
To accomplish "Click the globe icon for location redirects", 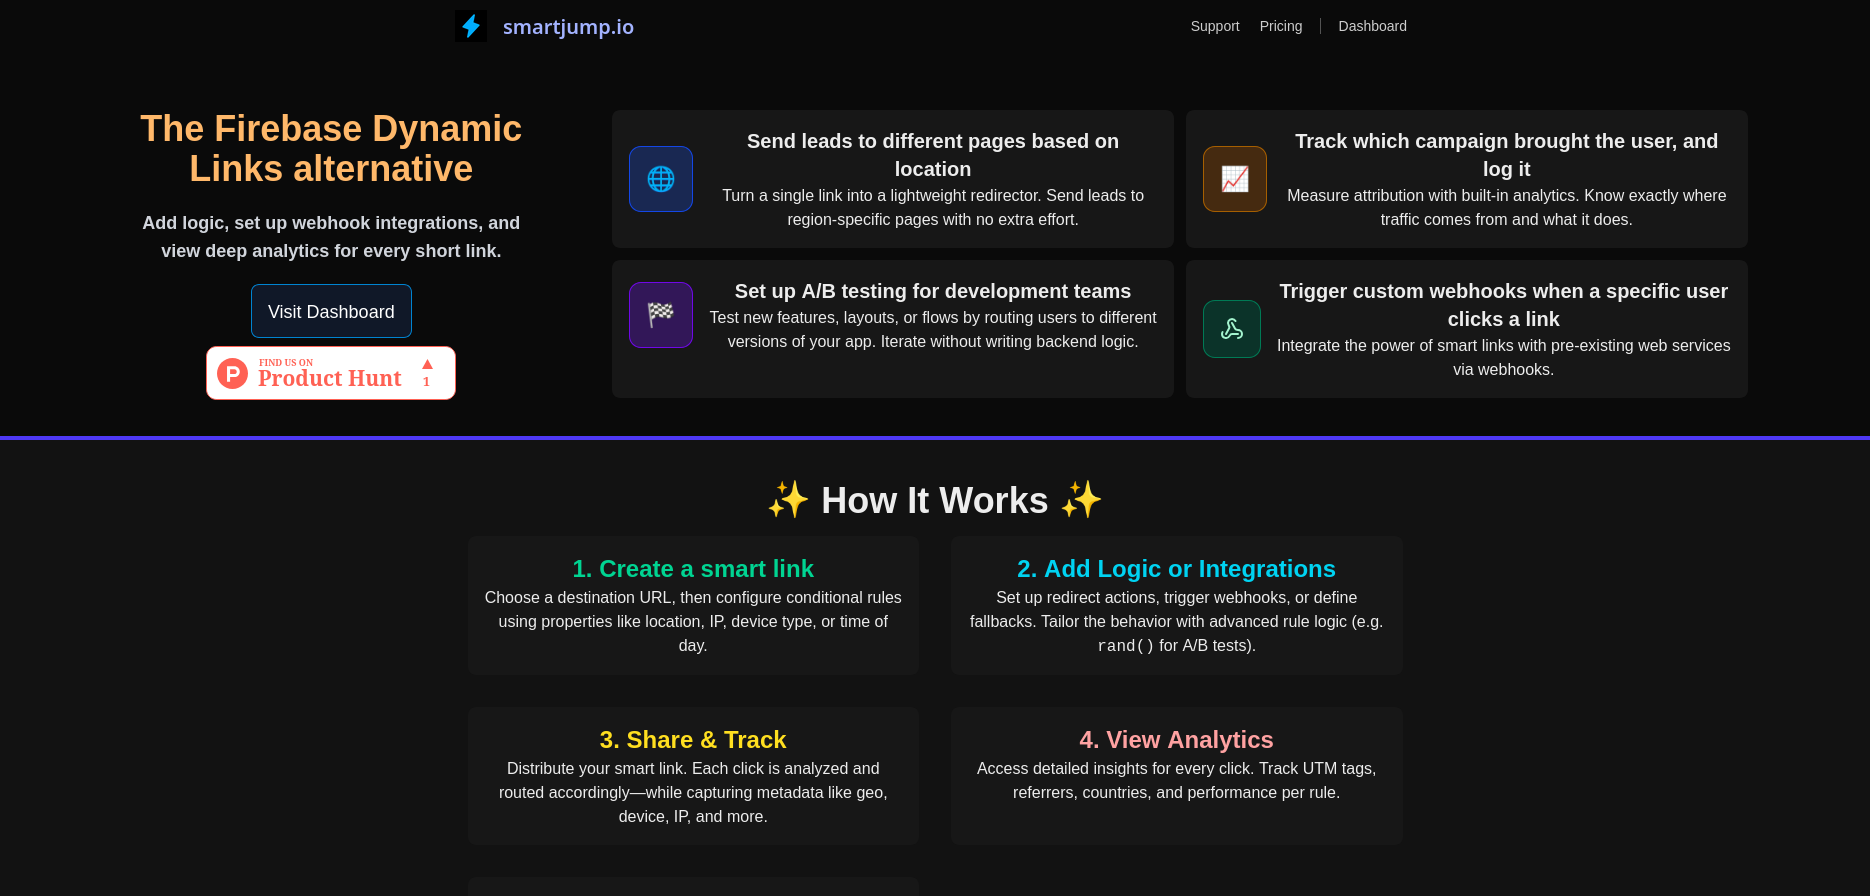I will [x=661, y=179].
